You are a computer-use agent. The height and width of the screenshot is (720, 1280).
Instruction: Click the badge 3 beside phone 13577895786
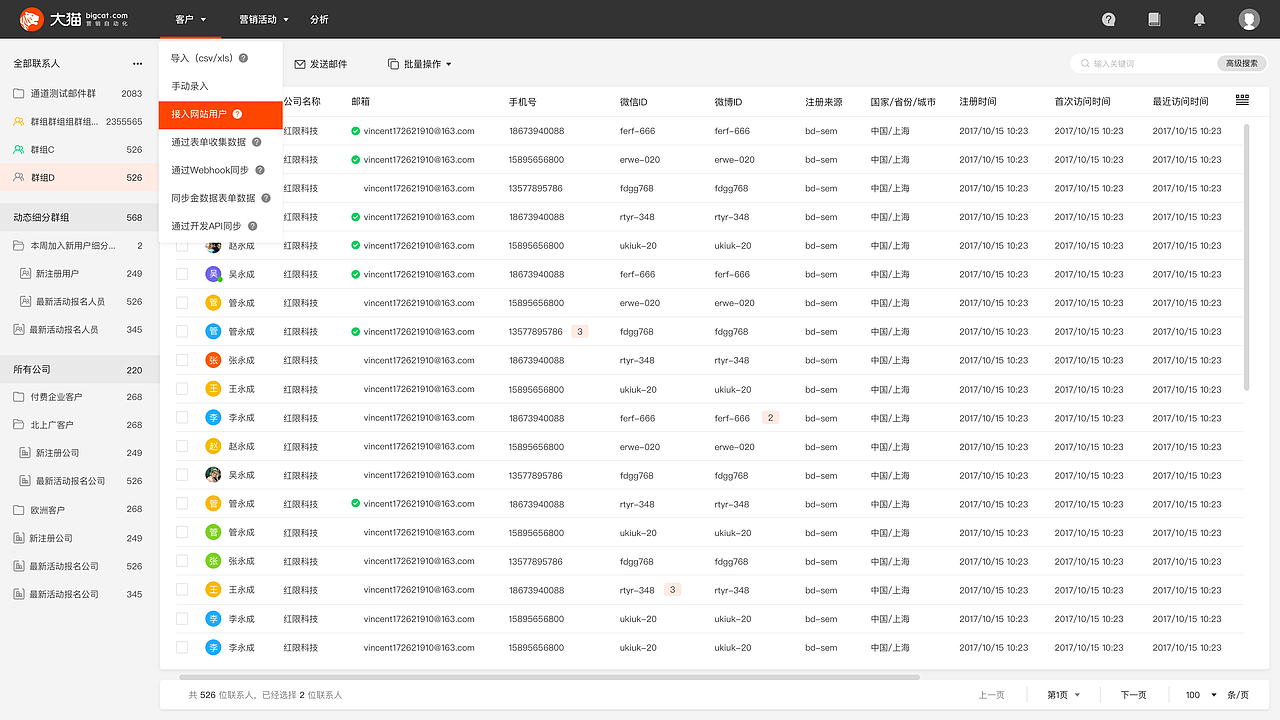click(x=579, y=331)
